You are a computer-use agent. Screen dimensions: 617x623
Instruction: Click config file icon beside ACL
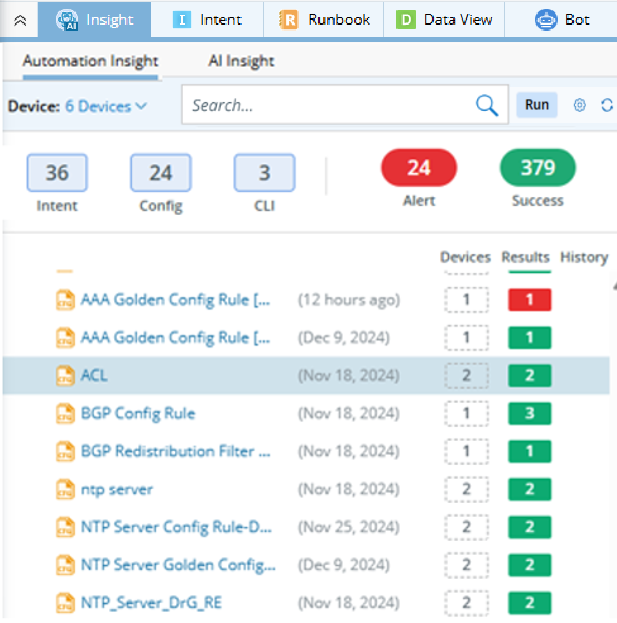65,375
